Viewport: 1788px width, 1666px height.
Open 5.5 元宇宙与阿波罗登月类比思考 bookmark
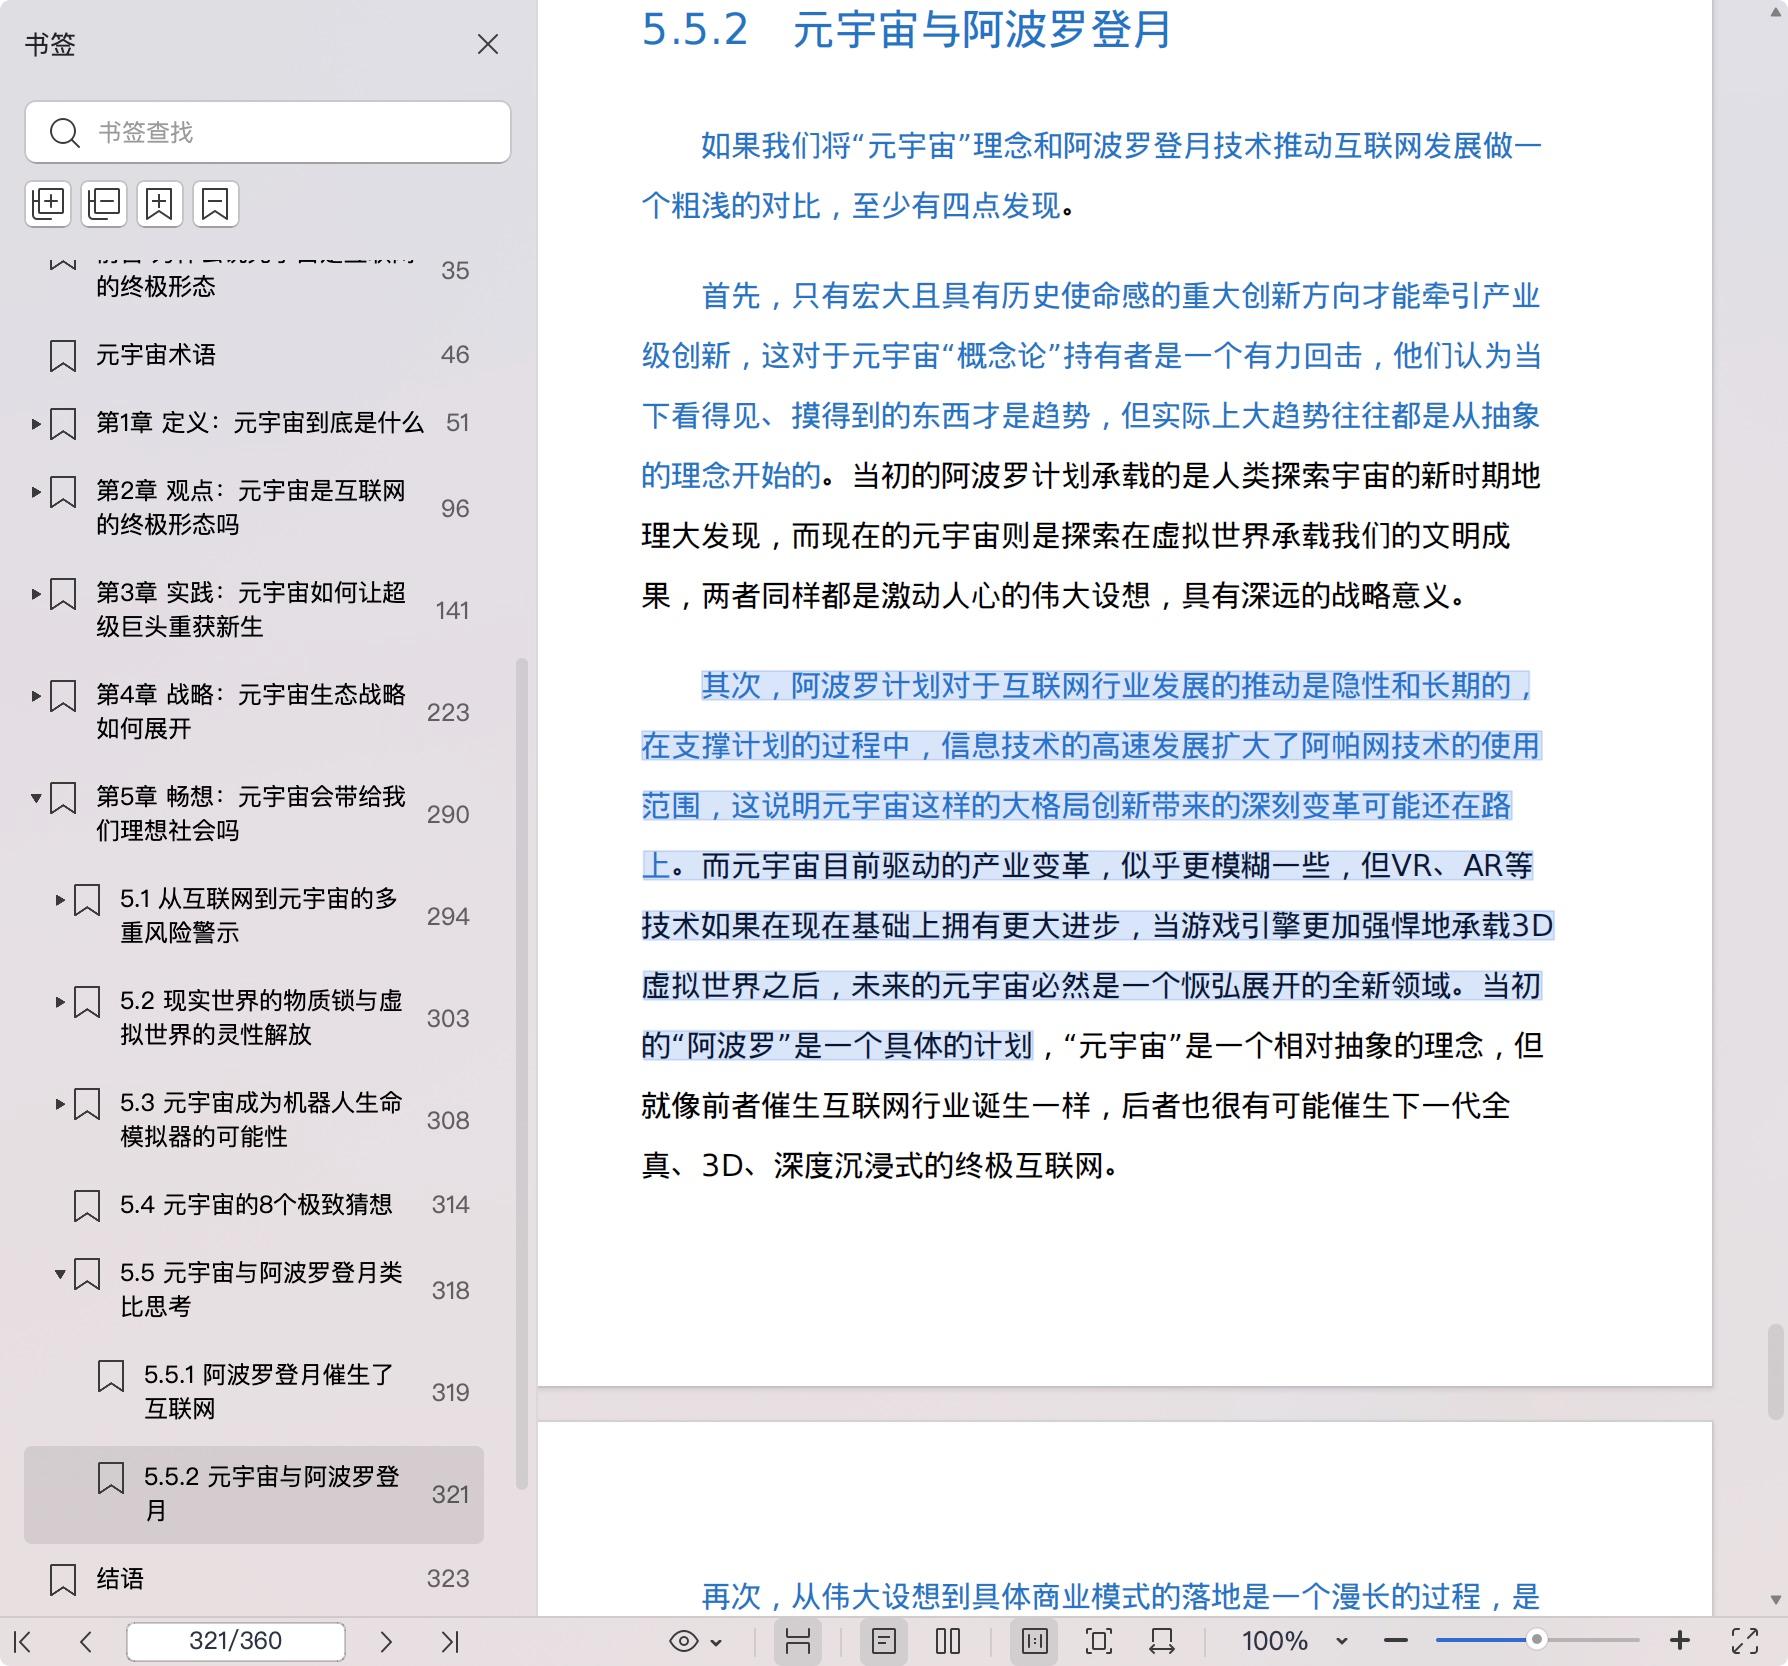pyautogui.click(x=261, y=1290)
